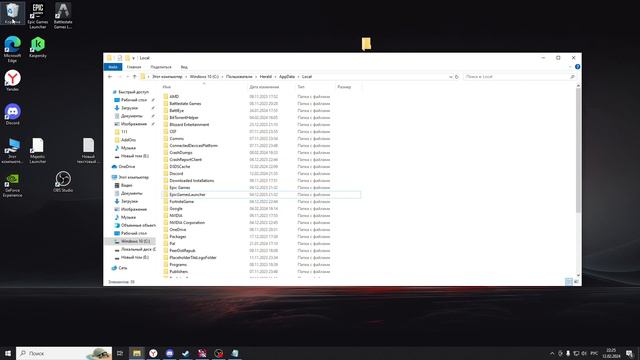Click AppData in the address path
This screenshot has height=360, width=640.
[287, 77]
